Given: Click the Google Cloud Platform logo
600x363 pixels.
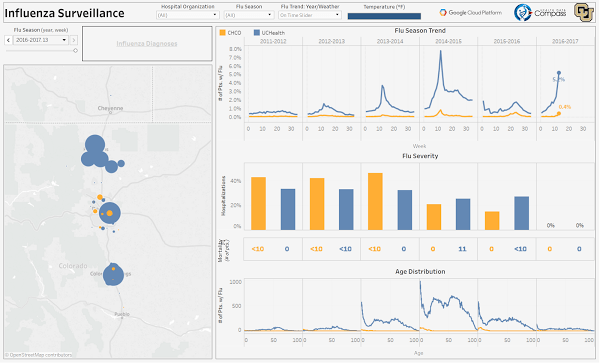Looking at the screenshot, I should click(x=470, y=13).
